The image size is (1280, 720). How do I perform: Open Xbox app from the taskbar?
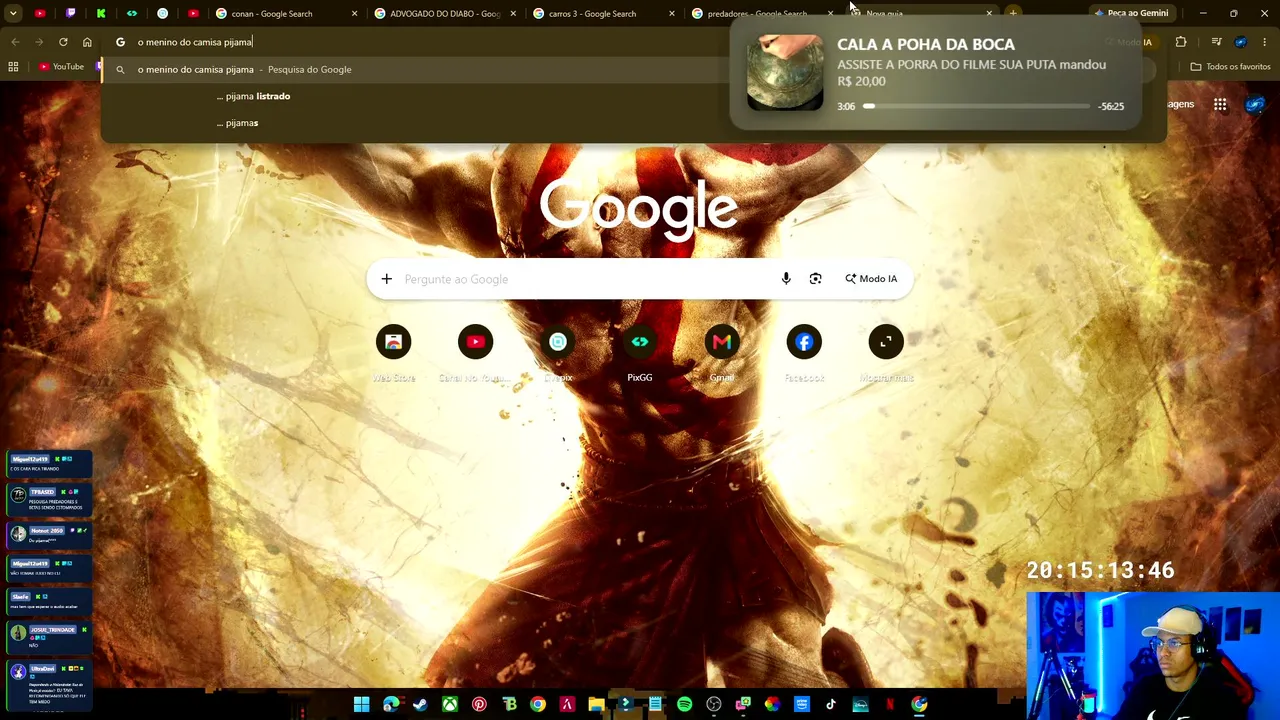point(450,705)
